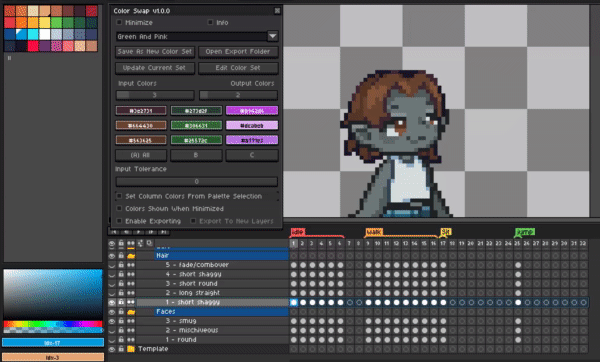This screenshot has height=362, width=600.
Task: Click the 'Edit Color Set' button
Action: pyautogui.click(x=238, y=68)
